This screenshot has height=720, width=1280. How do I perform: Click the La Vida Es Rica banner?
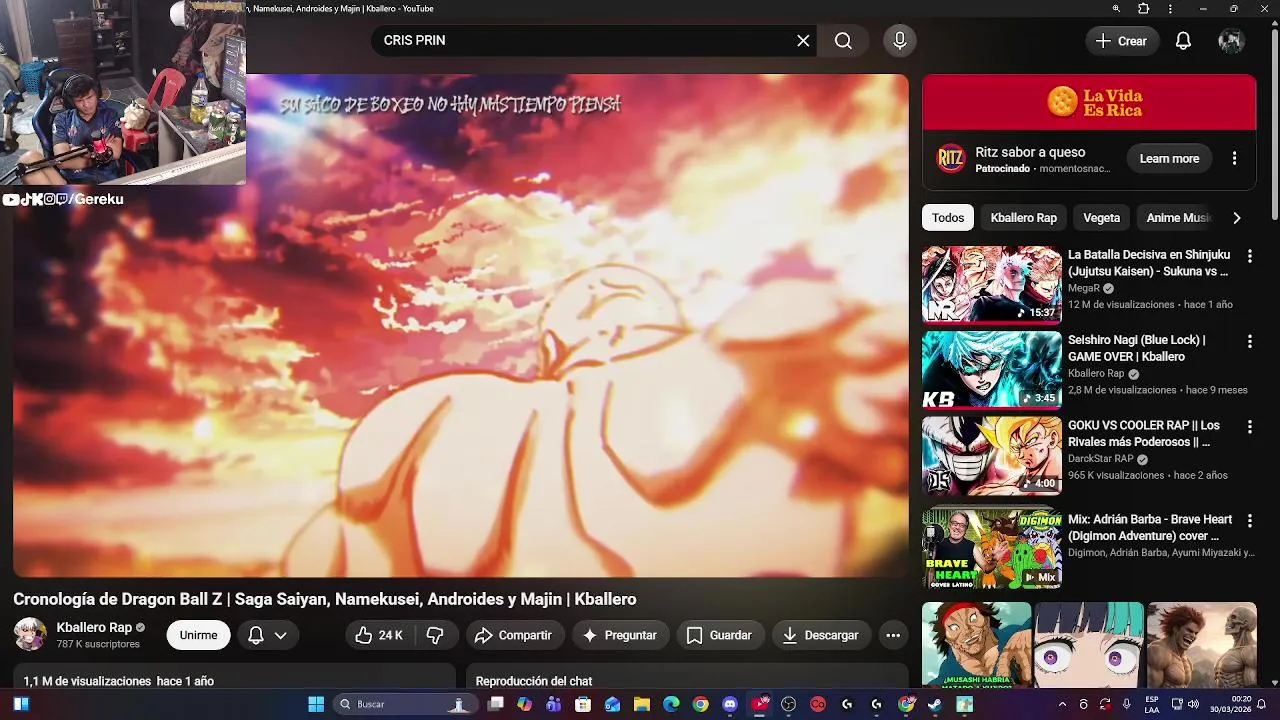click(x=1089, y=102)
